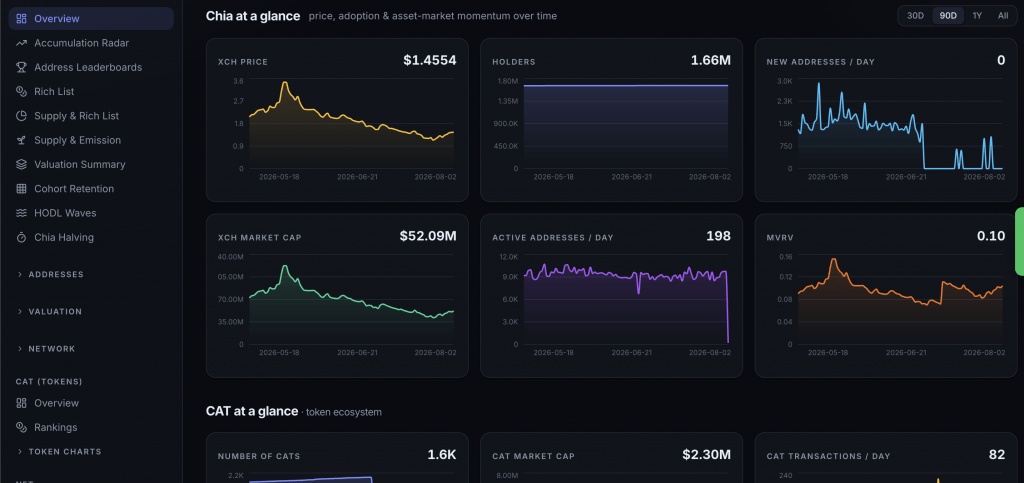Screen dimensions: 1024x483
Task: Click the green tab on right edge
Action: click(x=1019, y=242)
